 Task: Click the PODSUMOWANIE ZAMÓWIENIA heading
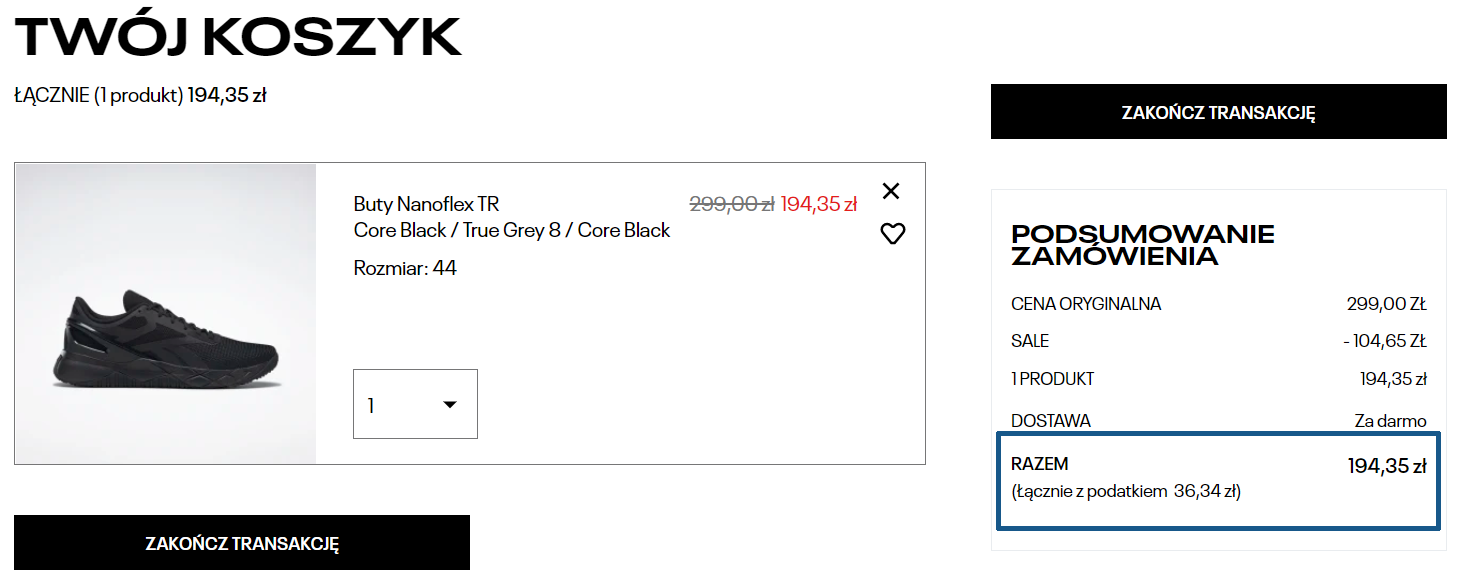(1142, 245)
